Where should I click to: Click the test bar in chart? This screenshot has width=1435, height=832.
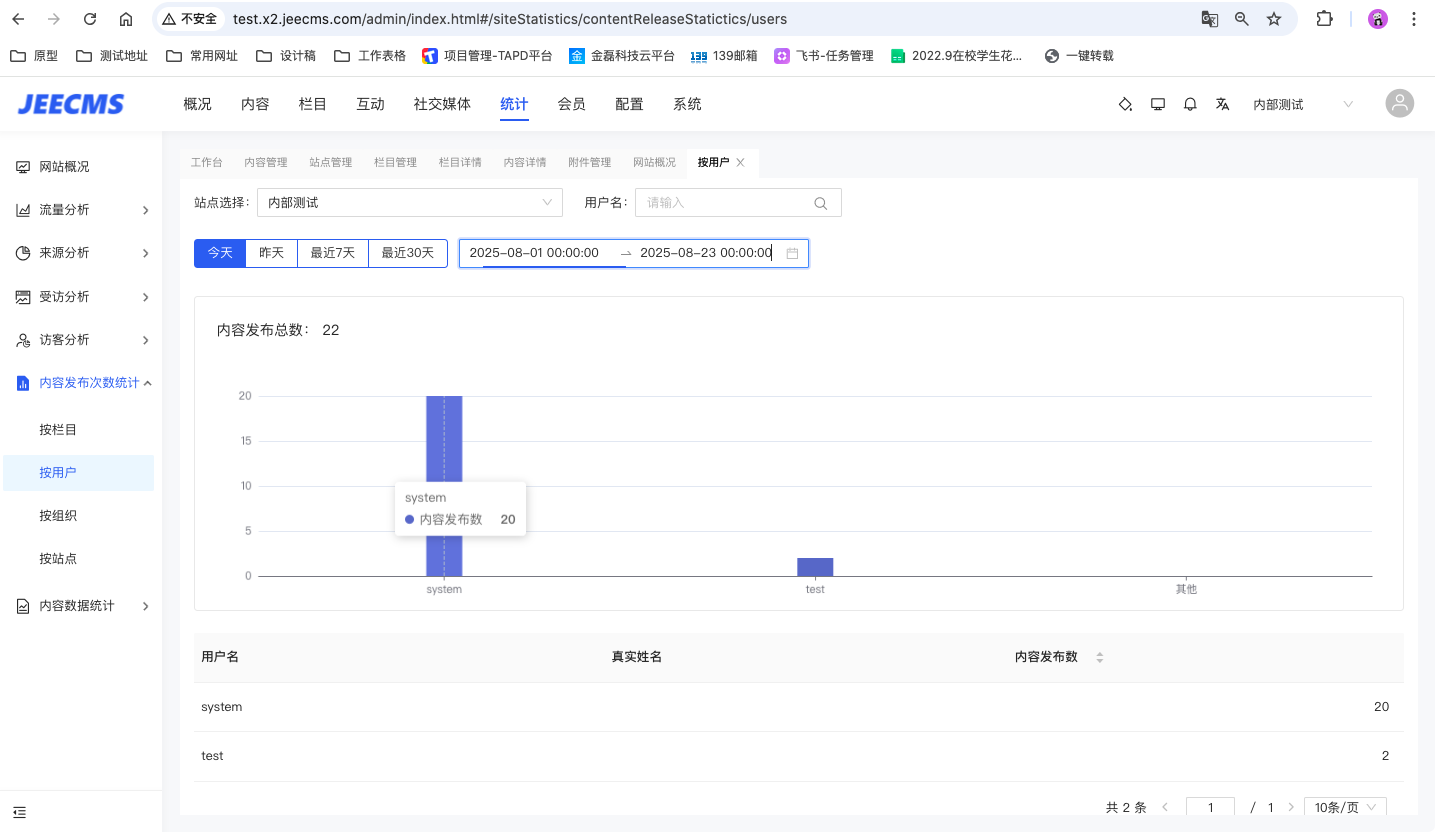click(815, 567)
